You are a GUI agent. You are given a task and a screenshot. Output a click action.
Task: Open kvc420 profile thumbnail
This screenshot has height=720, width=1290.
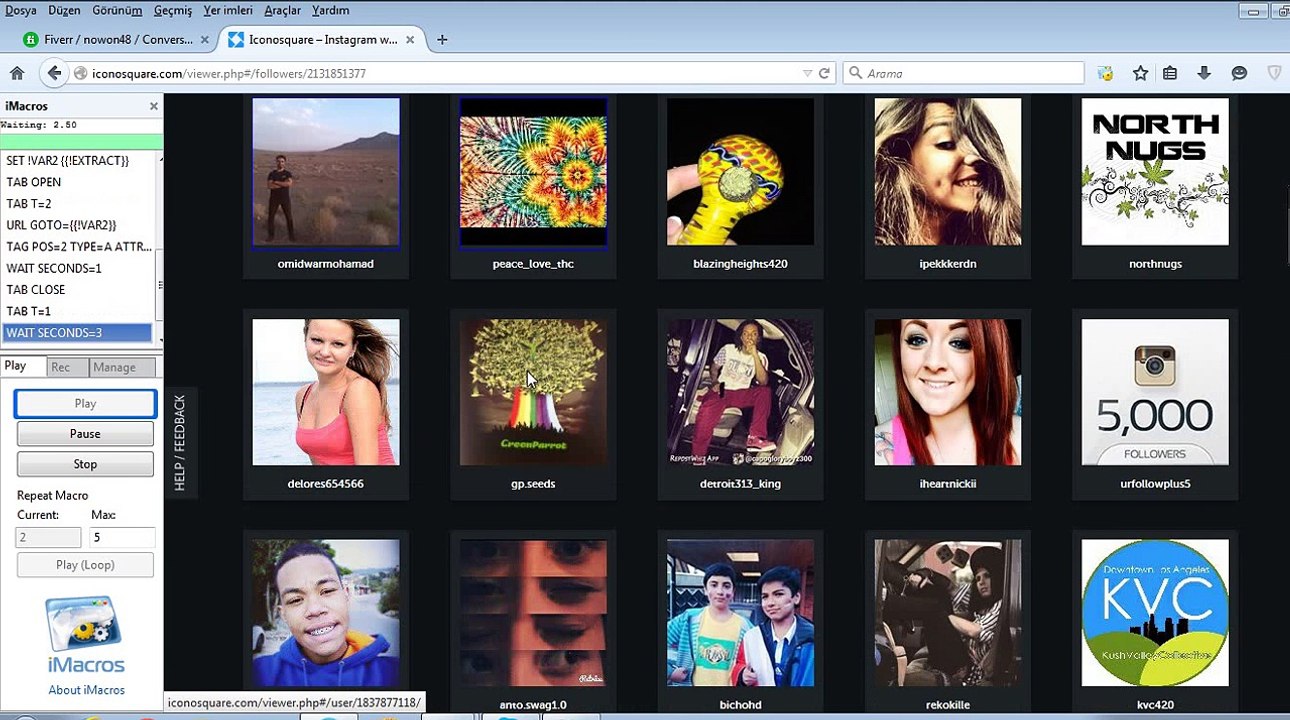1155,613
